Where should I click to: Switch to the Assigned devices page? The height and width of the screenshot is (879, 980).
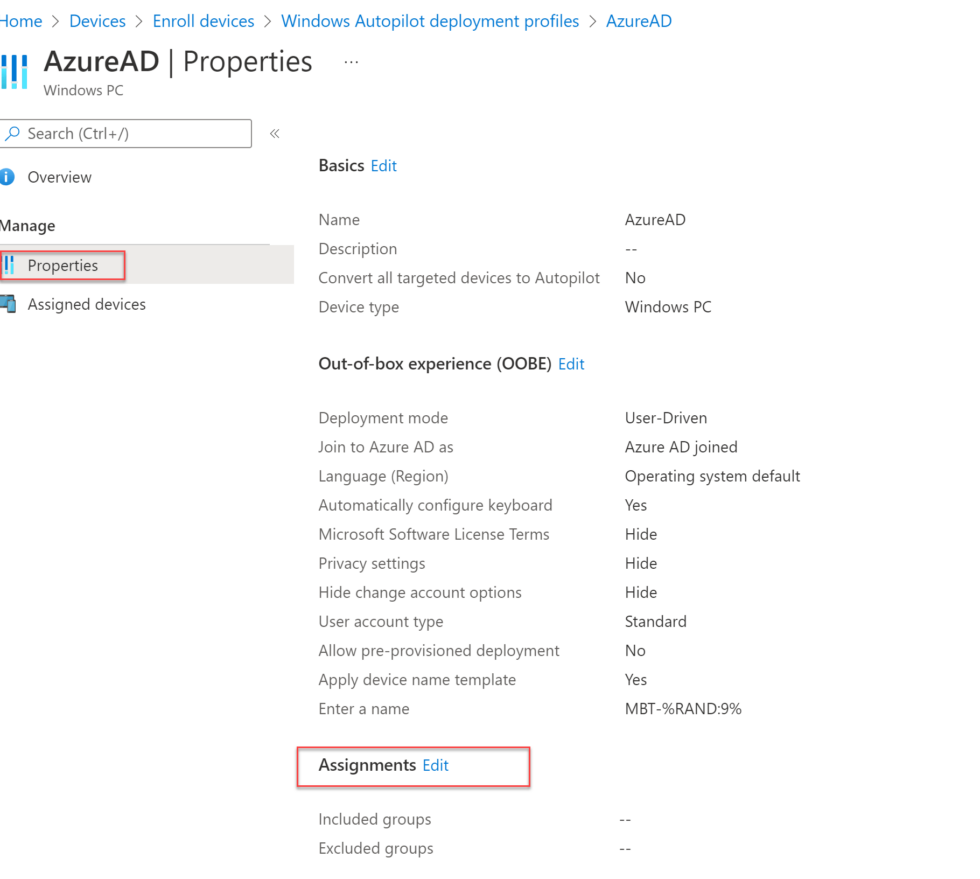[86, 304]
